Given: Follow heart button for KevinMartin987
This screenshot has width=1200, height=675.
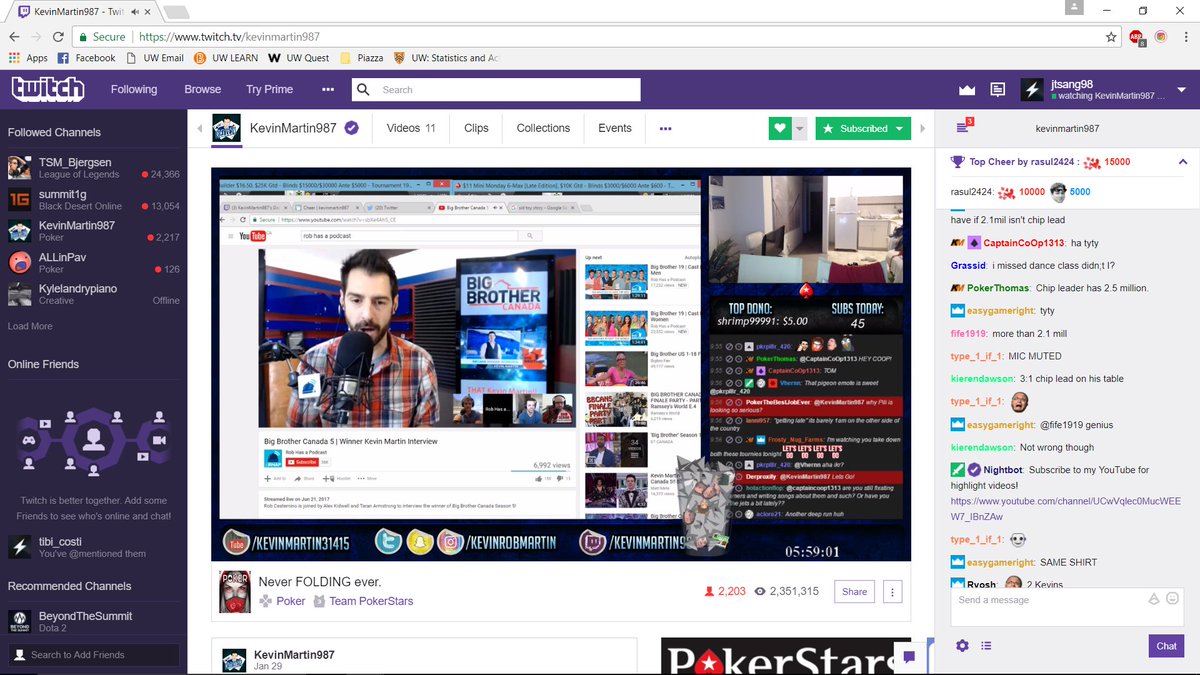Looking at the screenshot, I should click(x=780, y=128).
